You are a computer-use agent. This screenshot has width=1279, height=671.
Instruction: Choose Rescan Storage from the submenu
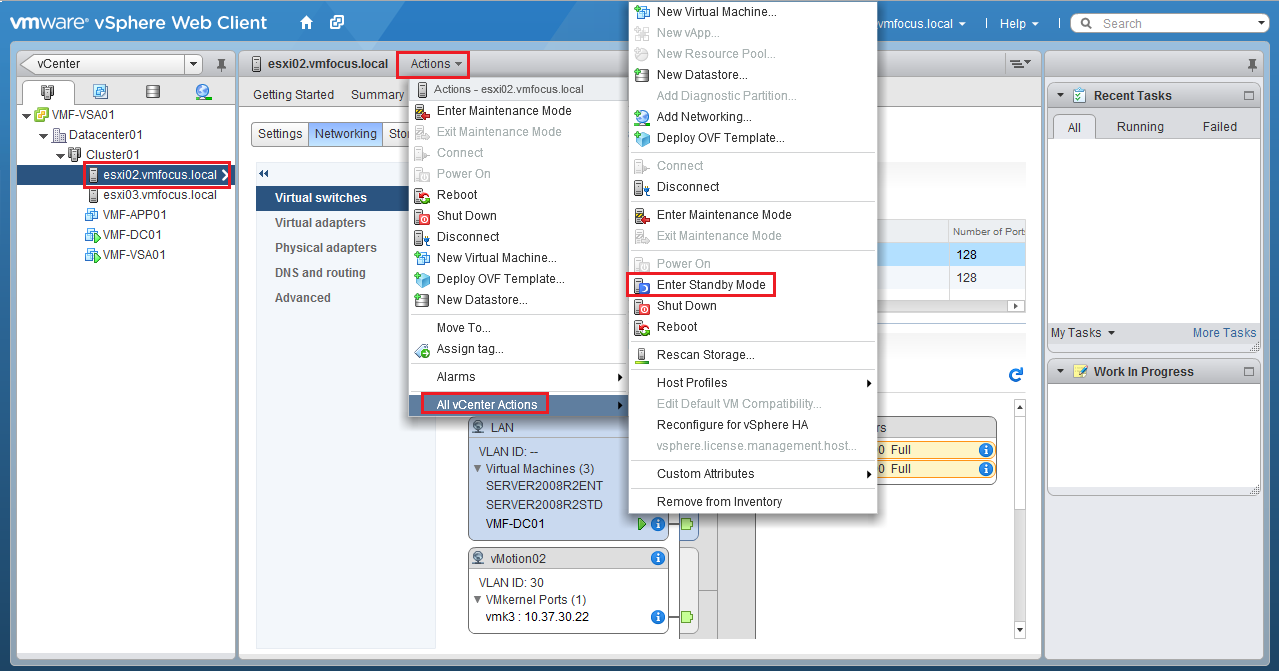point(705,355)
